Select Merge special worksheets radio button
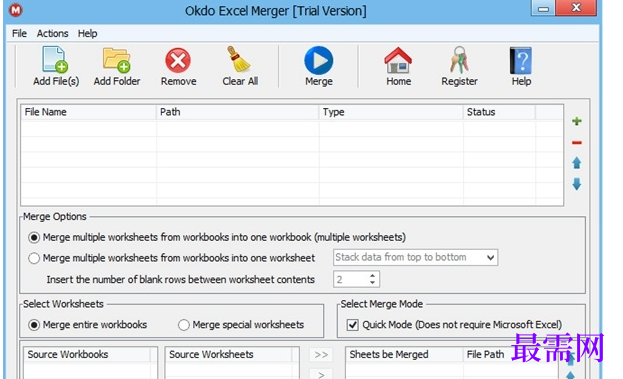The width and height of the screenshot is (623, 379). click(184, 325)
